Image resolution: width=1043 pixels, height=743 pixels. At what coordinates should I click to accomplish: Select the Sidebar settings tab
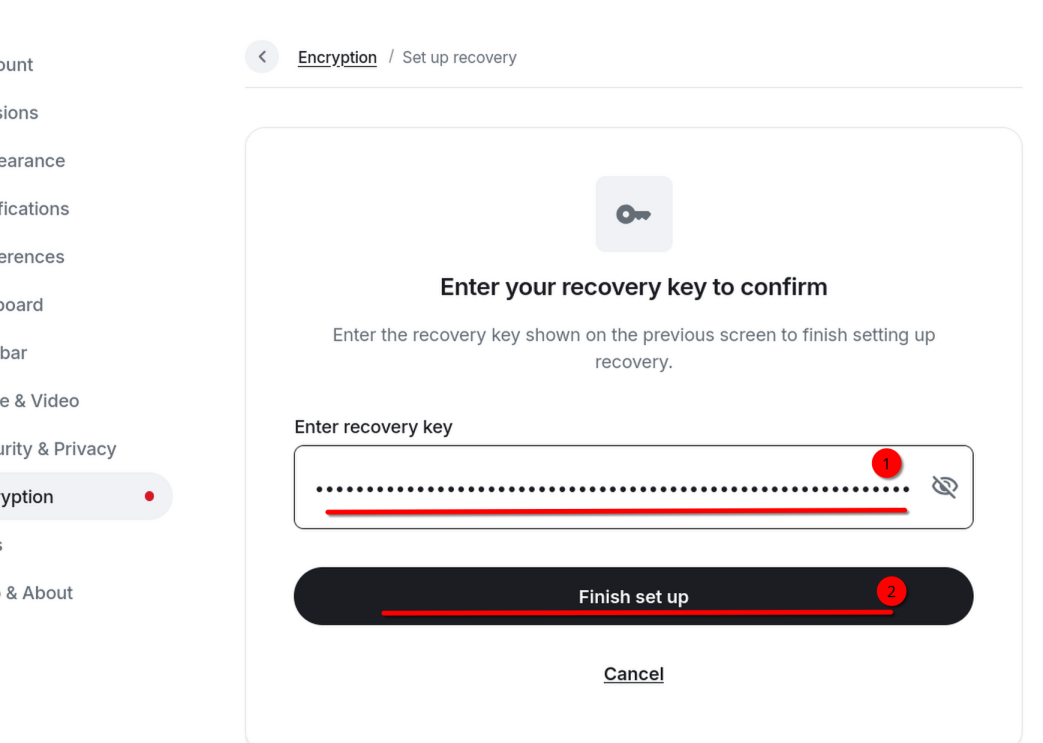[x=13, y=352]
